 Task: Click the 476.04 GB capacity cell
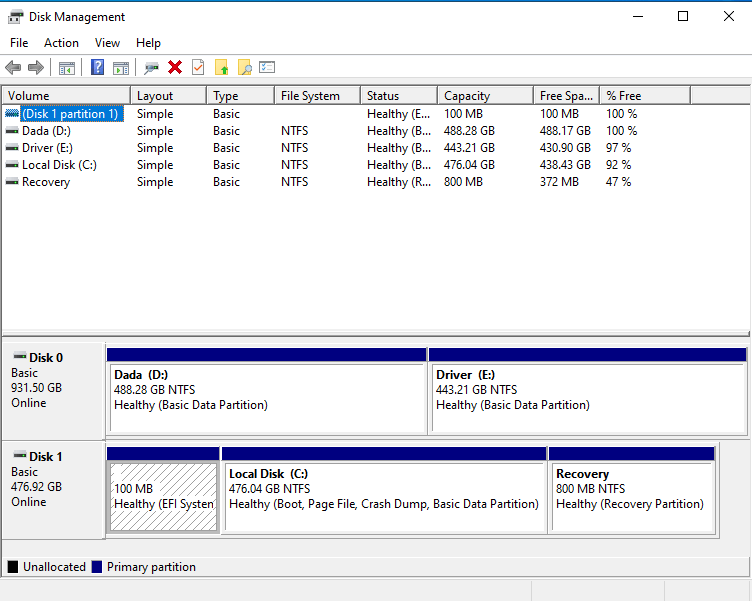pyautogui.click(x=469, y=165)
